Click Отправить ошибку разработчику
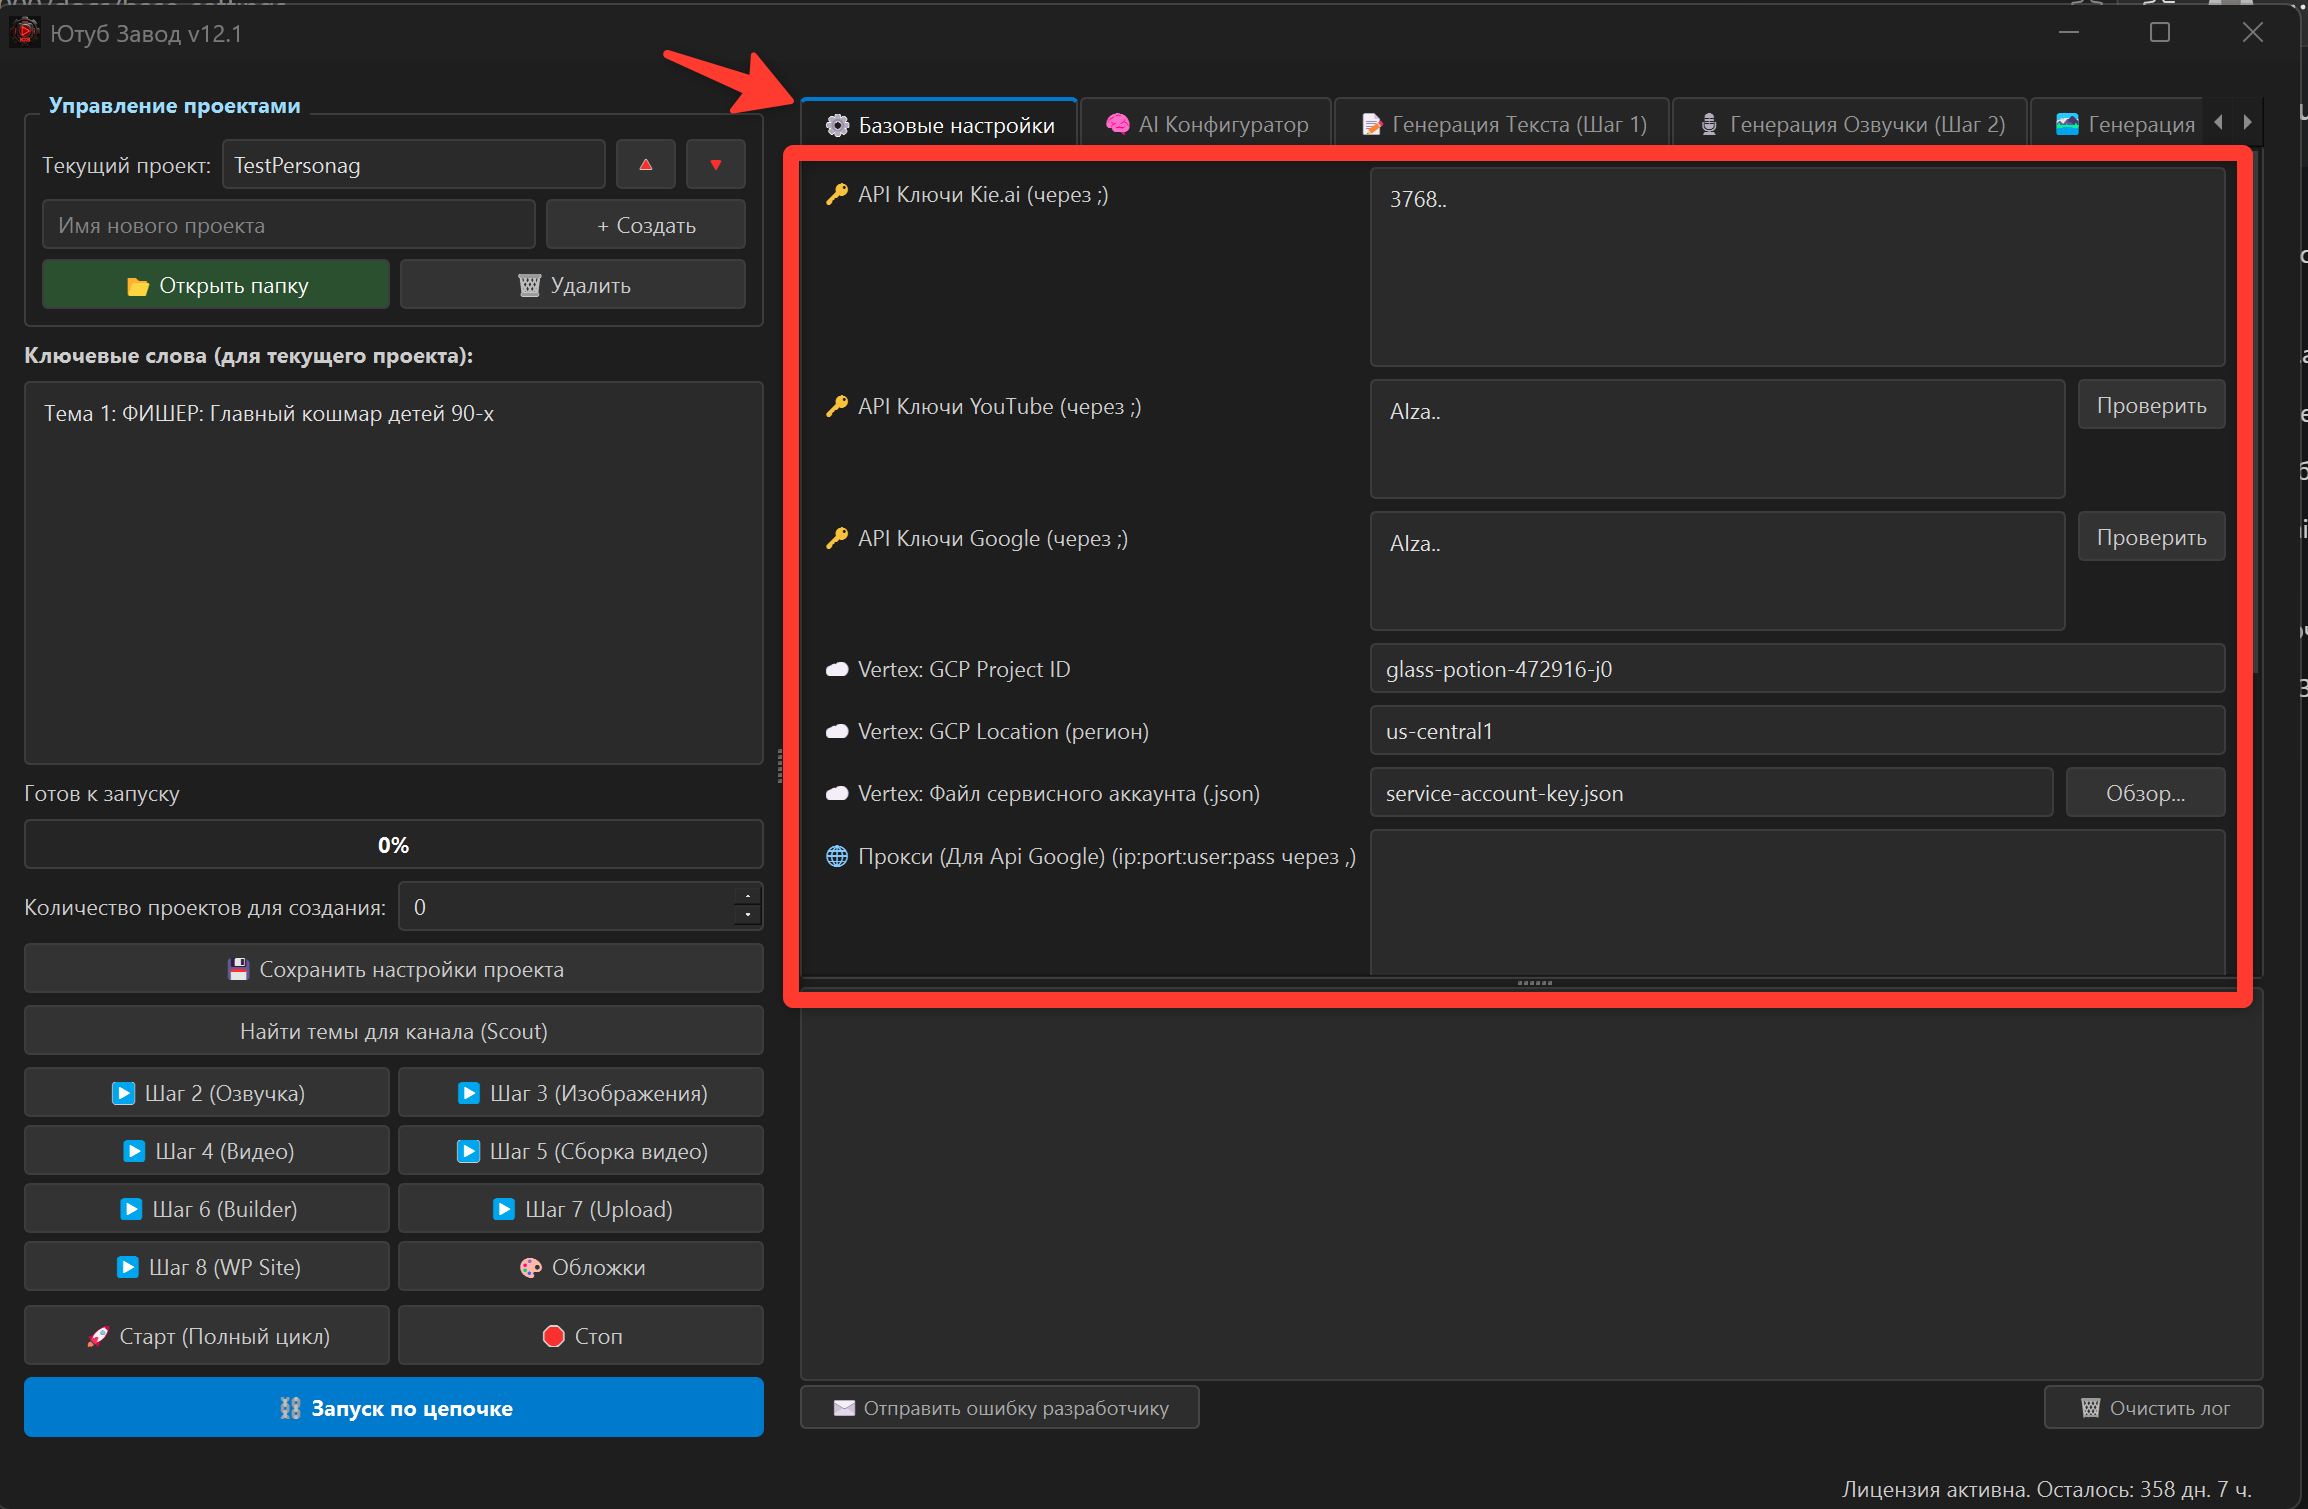The image size is (2308, 1509). point(1000,1407)
